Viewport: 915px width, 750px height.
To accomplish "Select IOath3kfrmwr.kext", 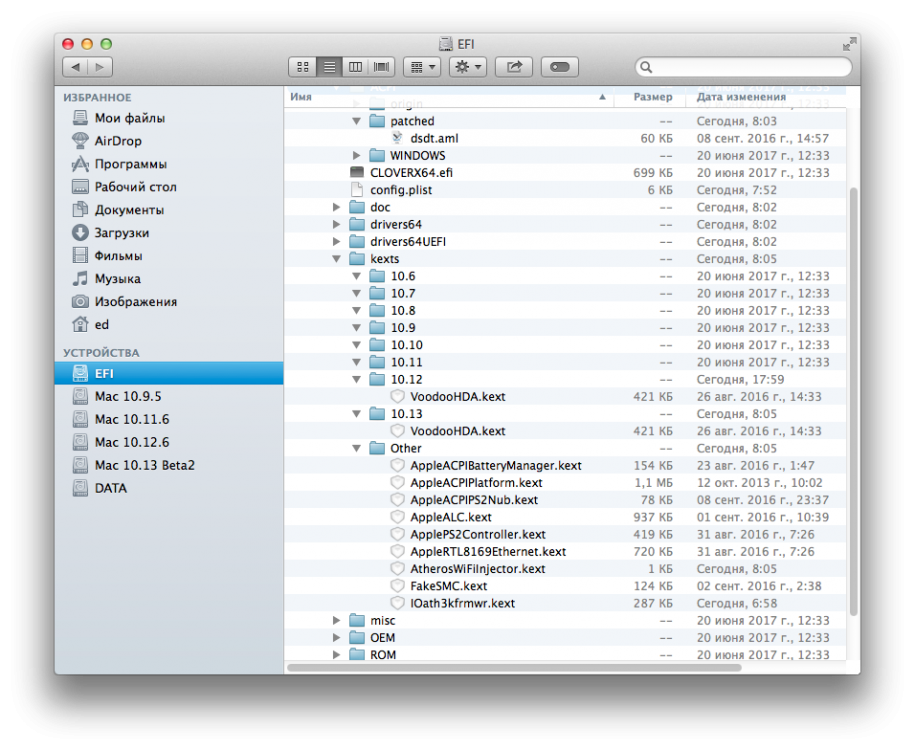I will coord(565,604).
